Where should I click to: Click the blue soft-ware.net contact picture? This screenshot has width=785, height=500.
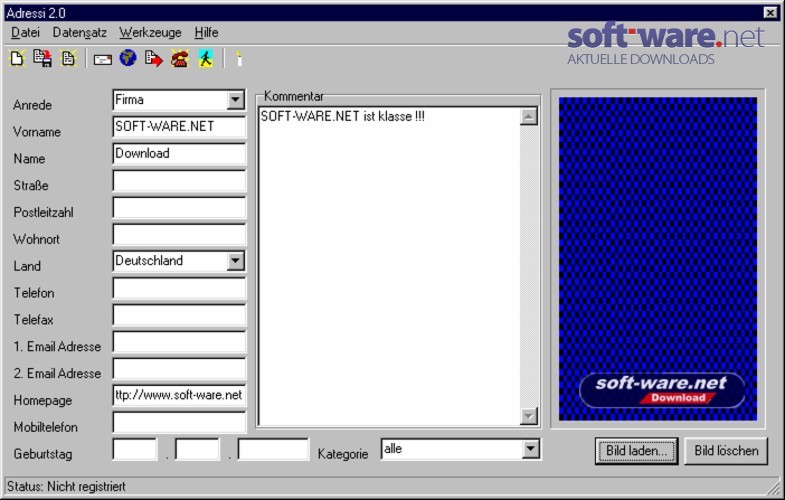click(657, 259)
